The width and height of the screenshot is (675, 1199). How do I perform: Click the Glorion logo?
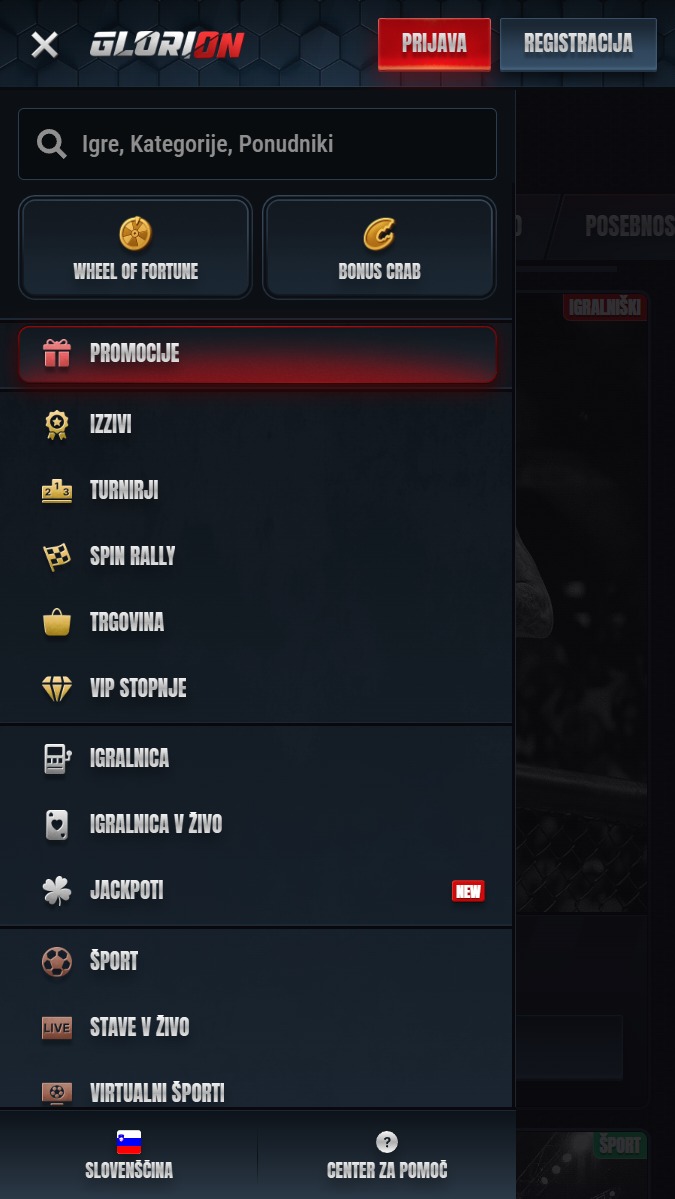coord(167,45)
